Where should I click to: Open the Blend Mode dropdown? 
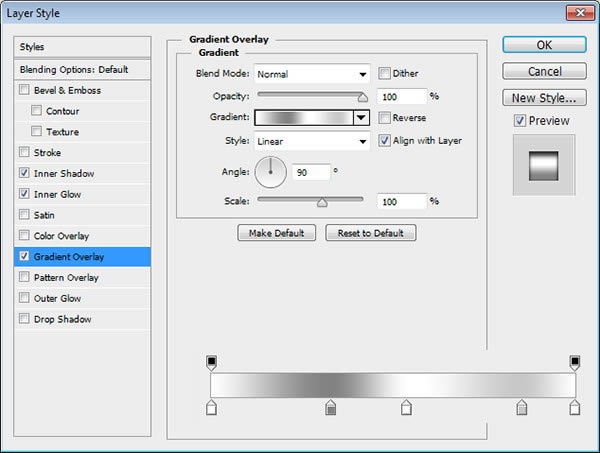click(312, 74)
